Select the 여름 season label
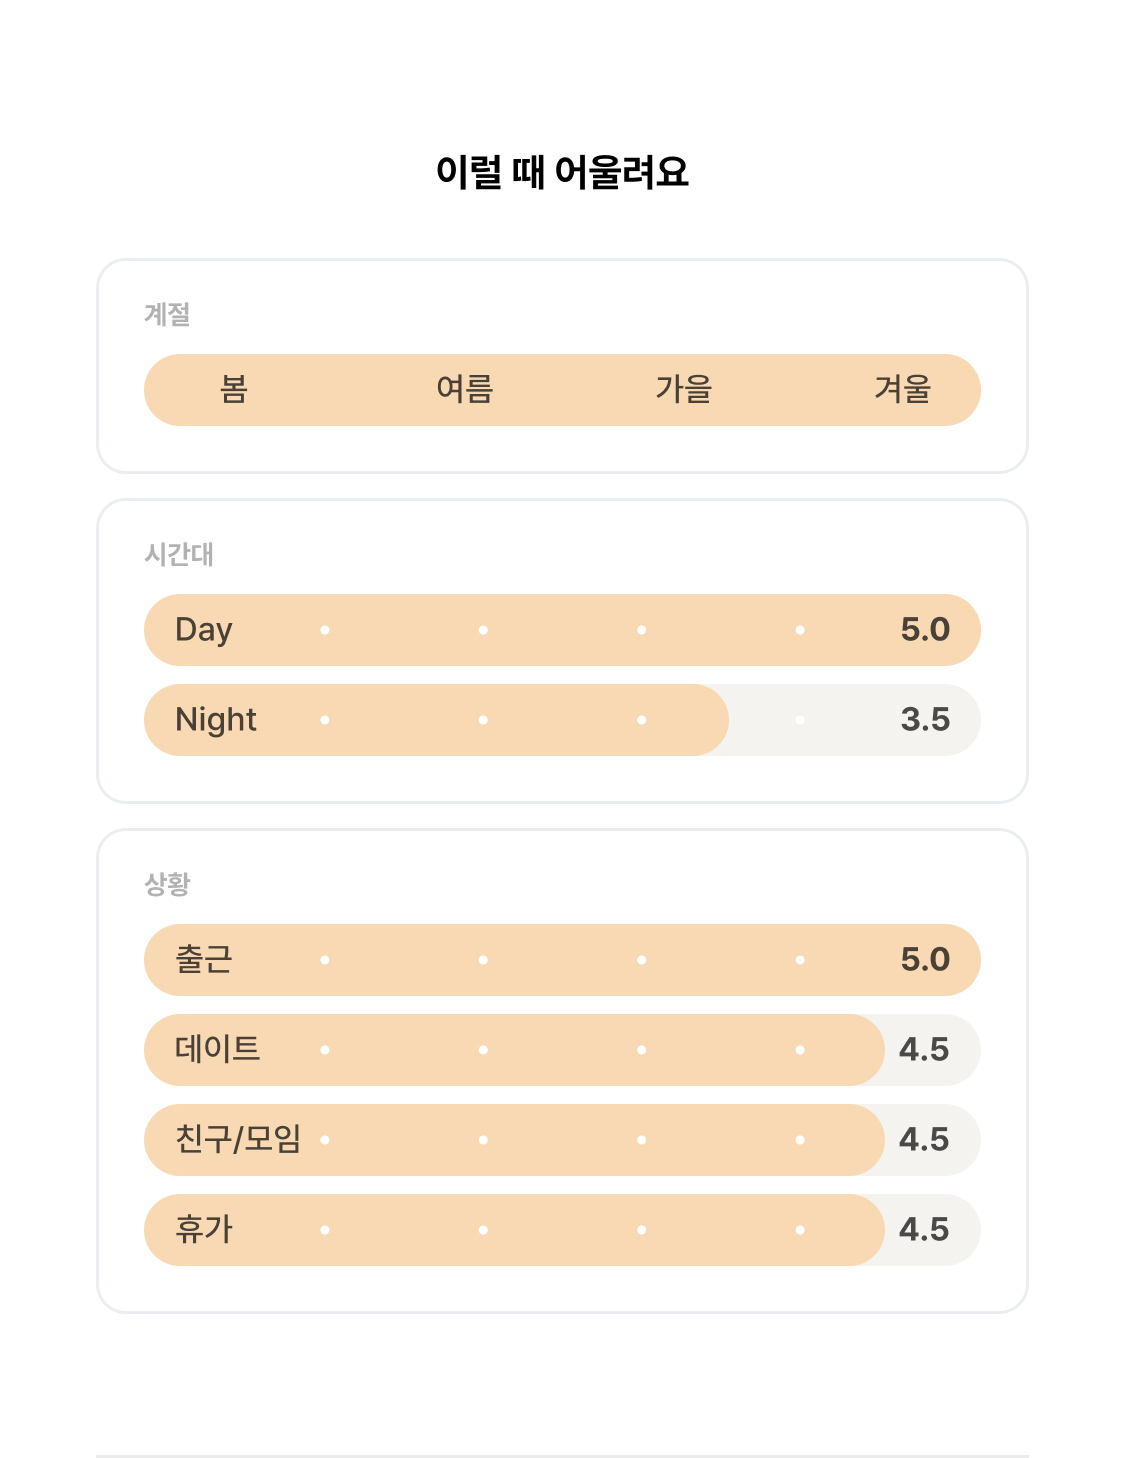1125x1458 pixels. click(x=465, y=389)
